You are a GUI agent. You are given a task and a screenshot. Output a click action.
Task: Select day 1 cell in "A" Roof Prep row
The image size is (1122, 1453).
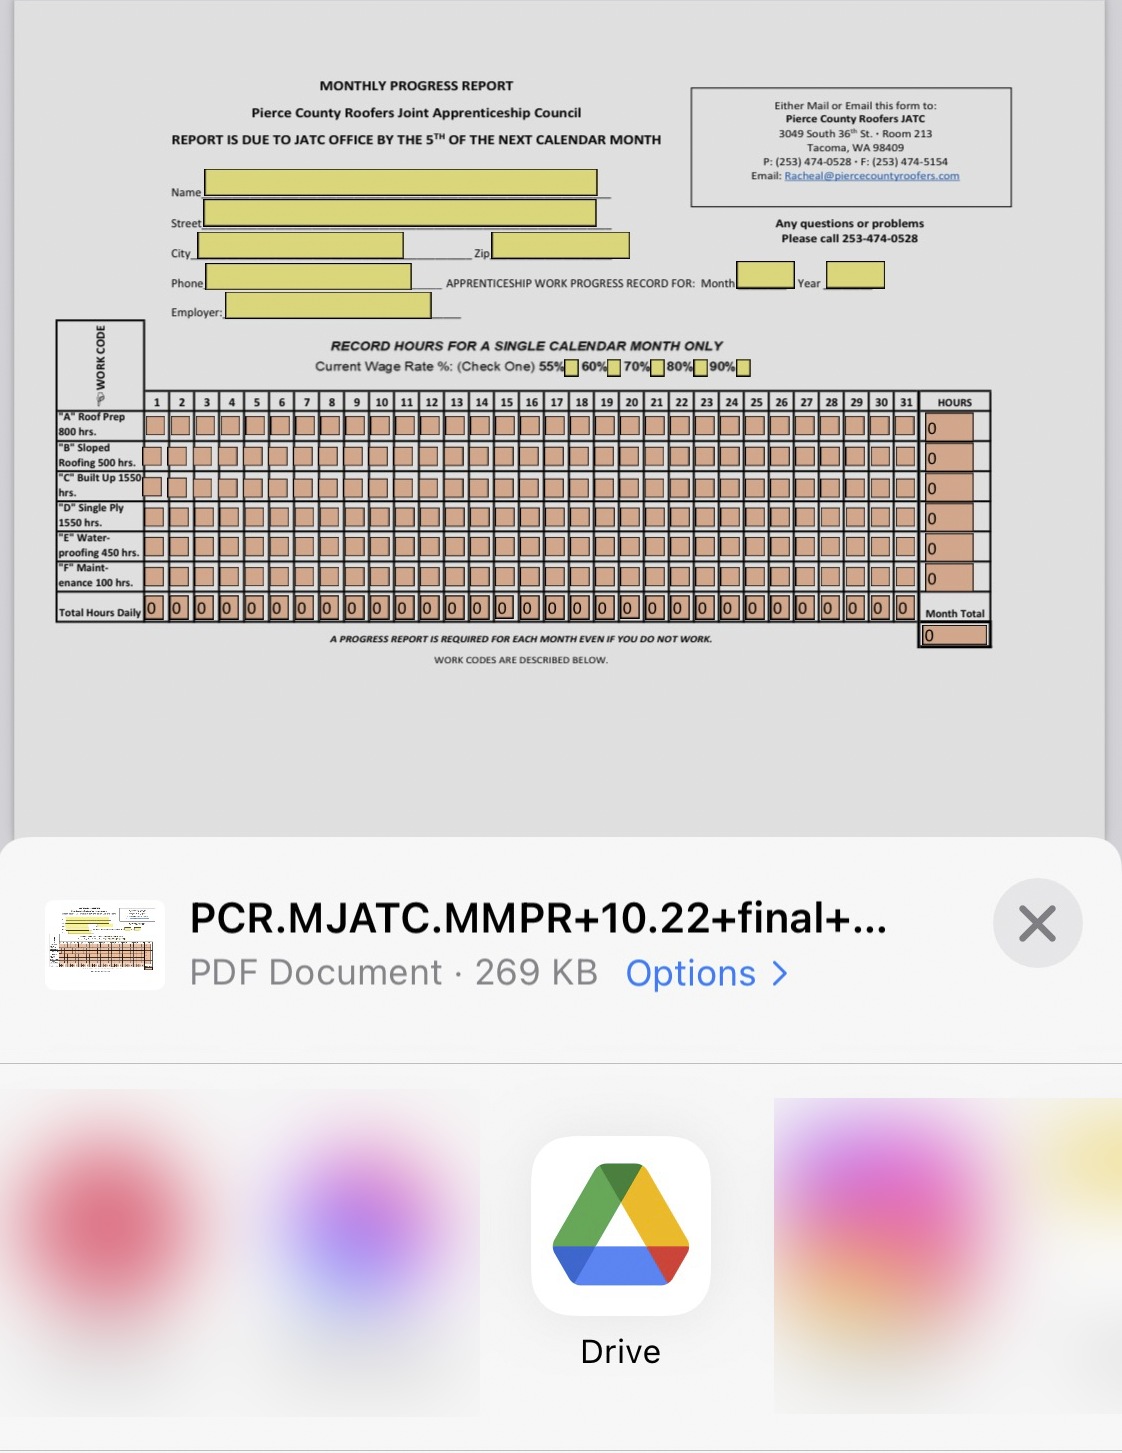pos(155,425)
